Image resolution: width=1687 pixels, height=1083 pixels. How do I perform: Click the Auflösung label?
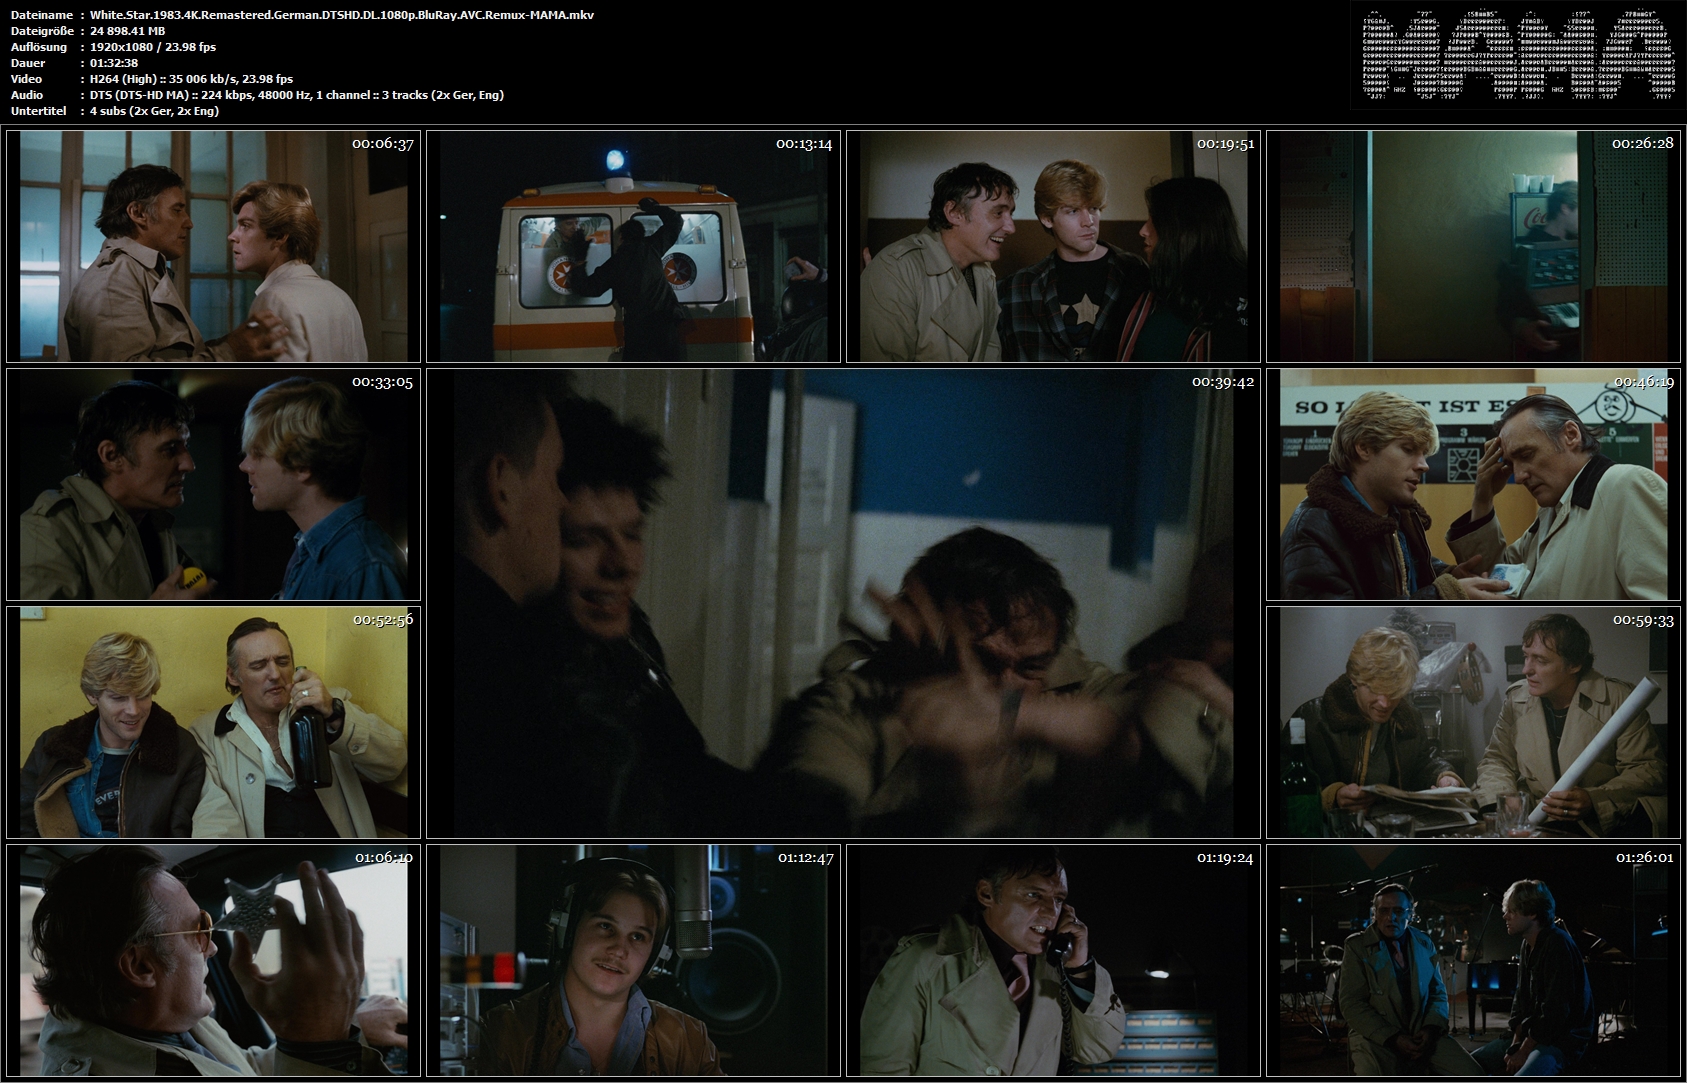click(x=38, y=47)
